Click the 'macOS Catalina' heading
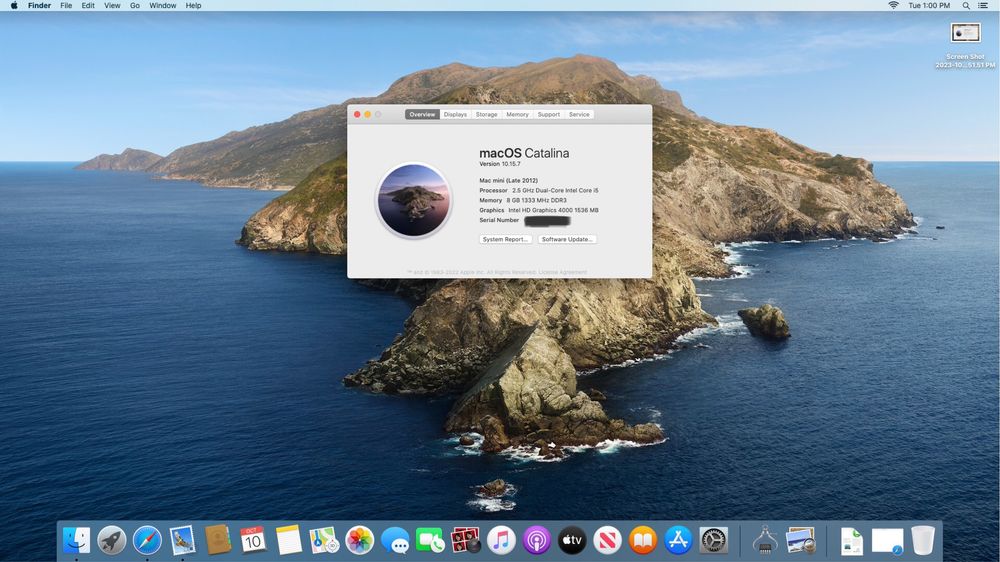 point(524,153)
